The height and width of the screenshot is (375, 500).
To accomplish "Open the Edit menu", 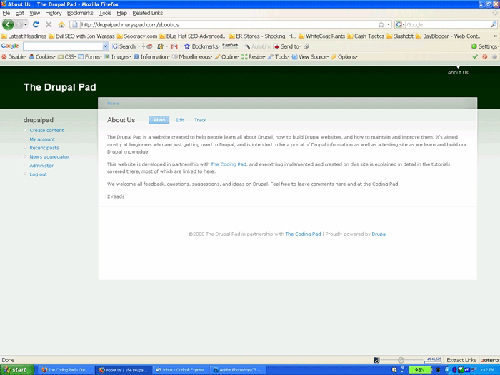I will pos(20,13).
